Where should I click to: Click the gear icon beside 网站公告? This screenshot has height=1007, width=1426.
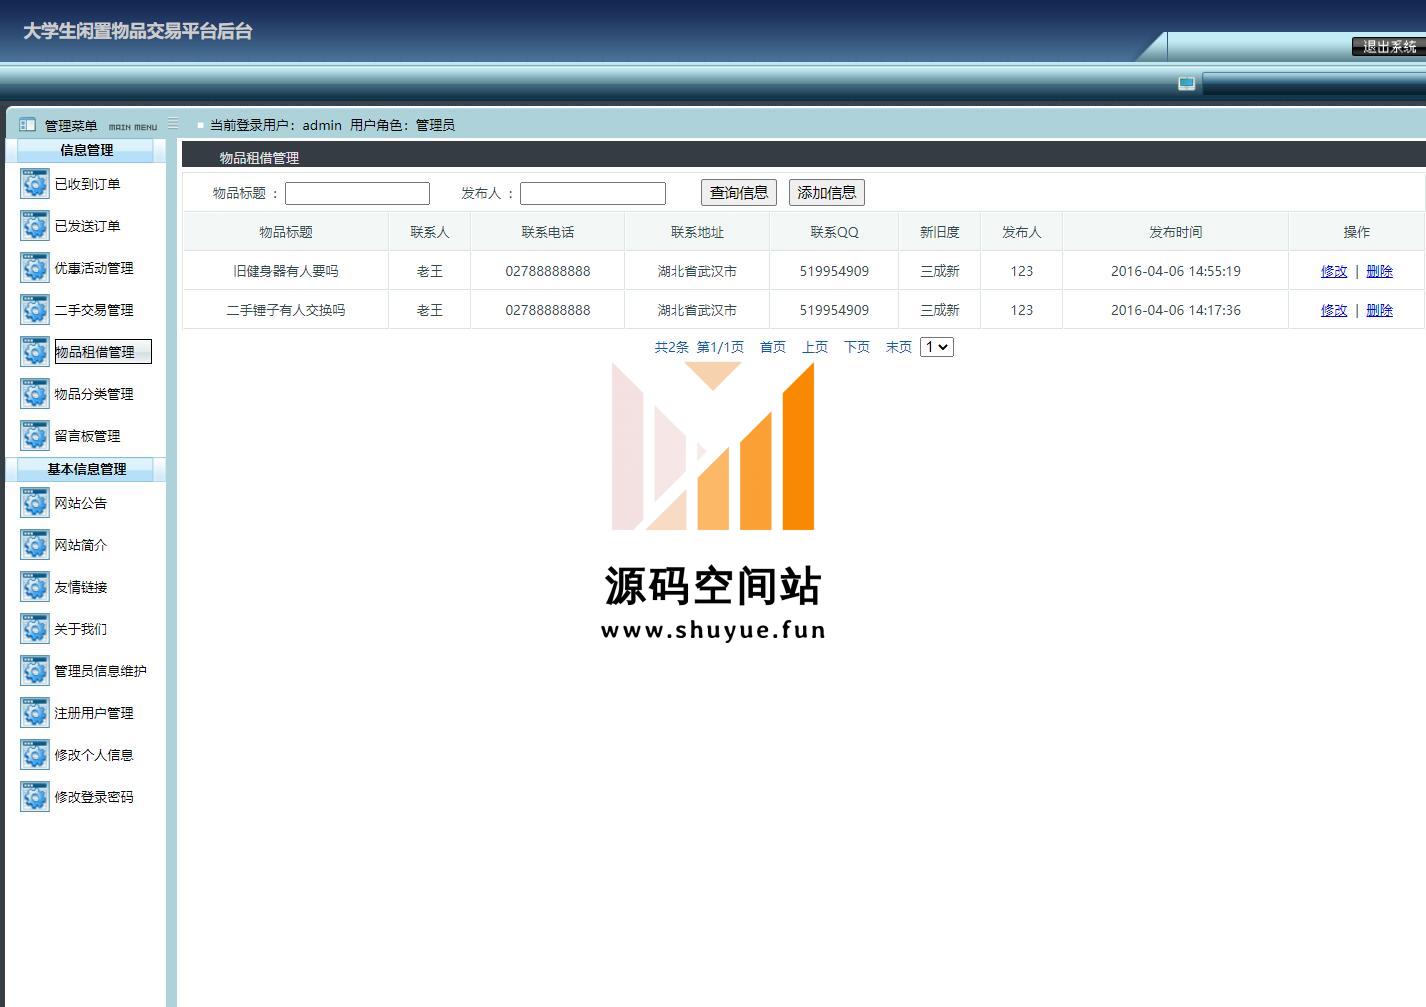35,503
